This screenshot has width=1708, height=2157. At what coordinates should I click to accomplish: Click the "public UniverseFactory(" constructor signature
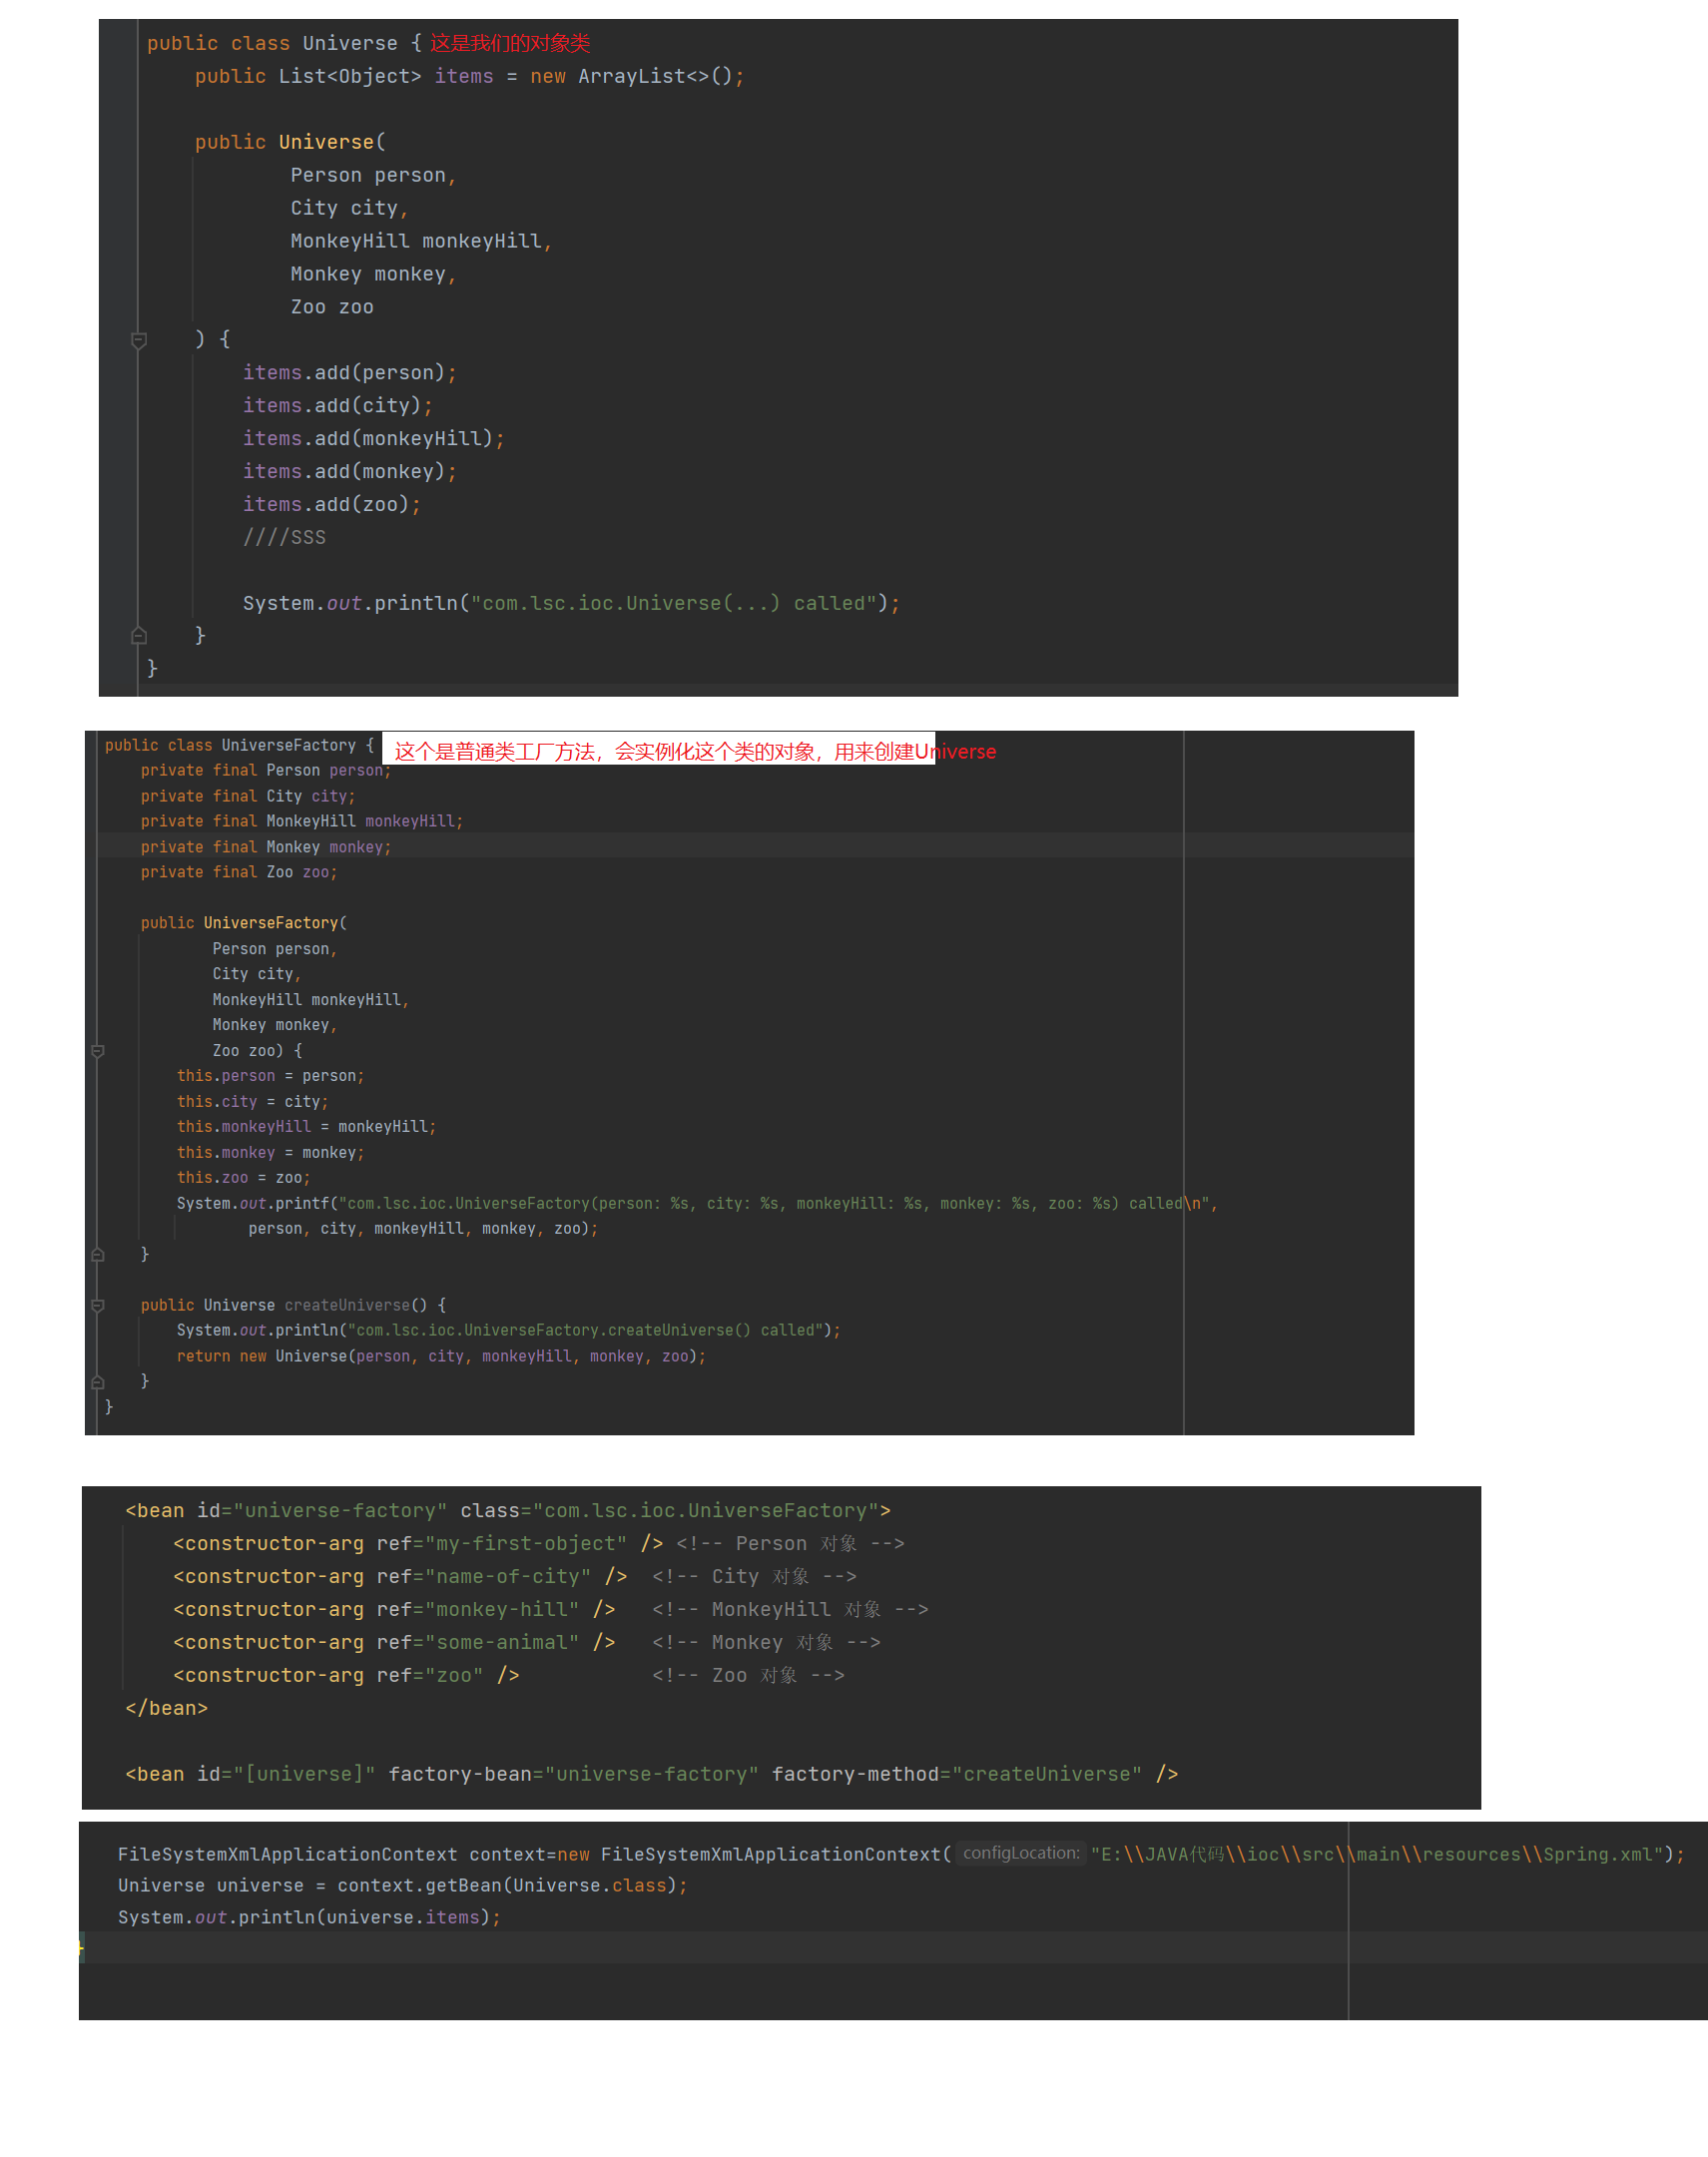[244, 923]
